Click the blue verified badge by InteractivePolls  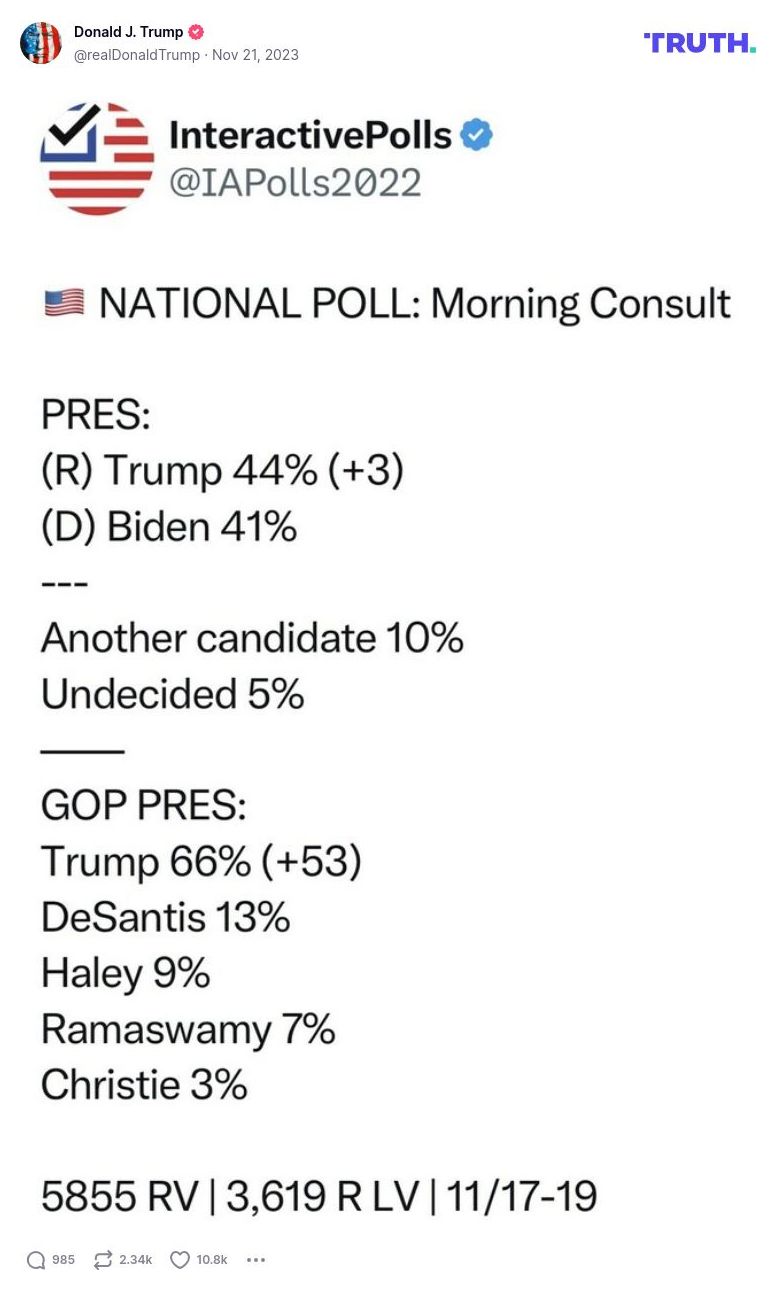[476, 135]
